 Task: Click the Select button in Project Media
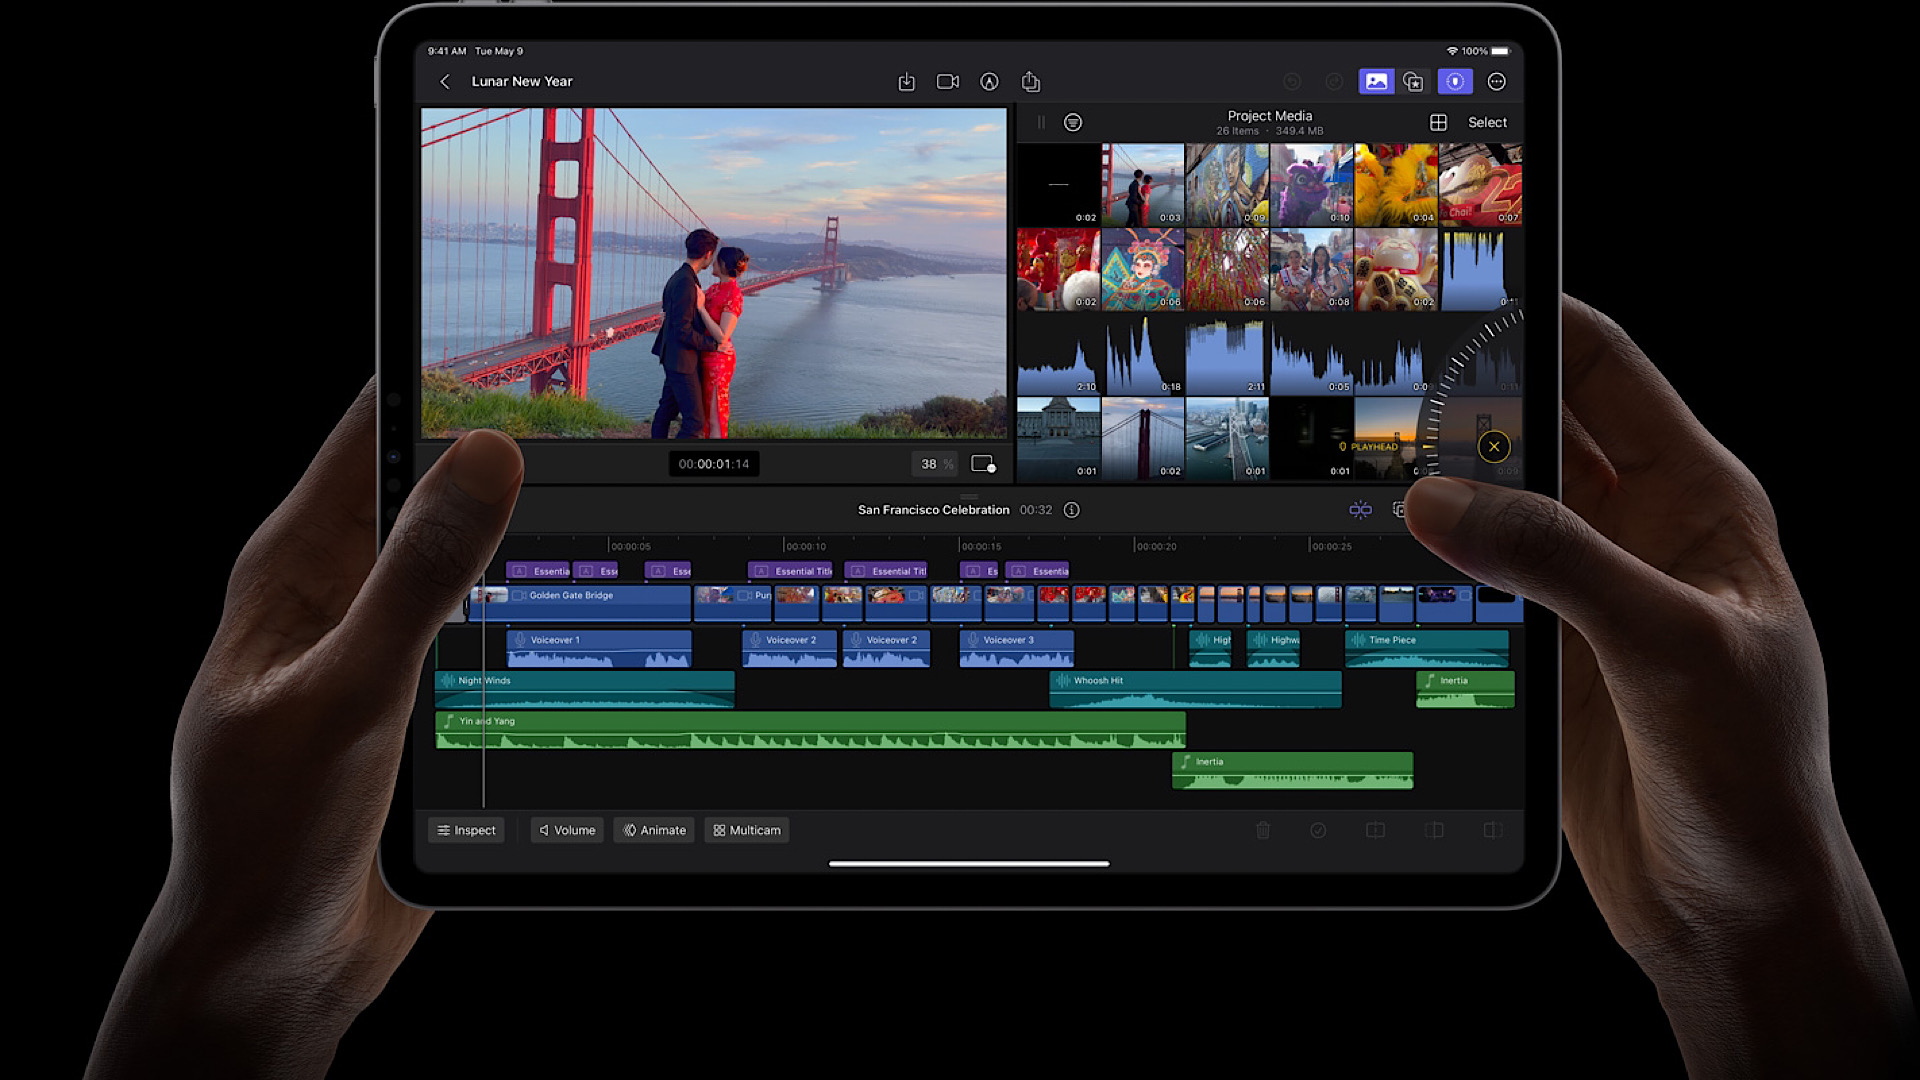(x=1487, y=122)
